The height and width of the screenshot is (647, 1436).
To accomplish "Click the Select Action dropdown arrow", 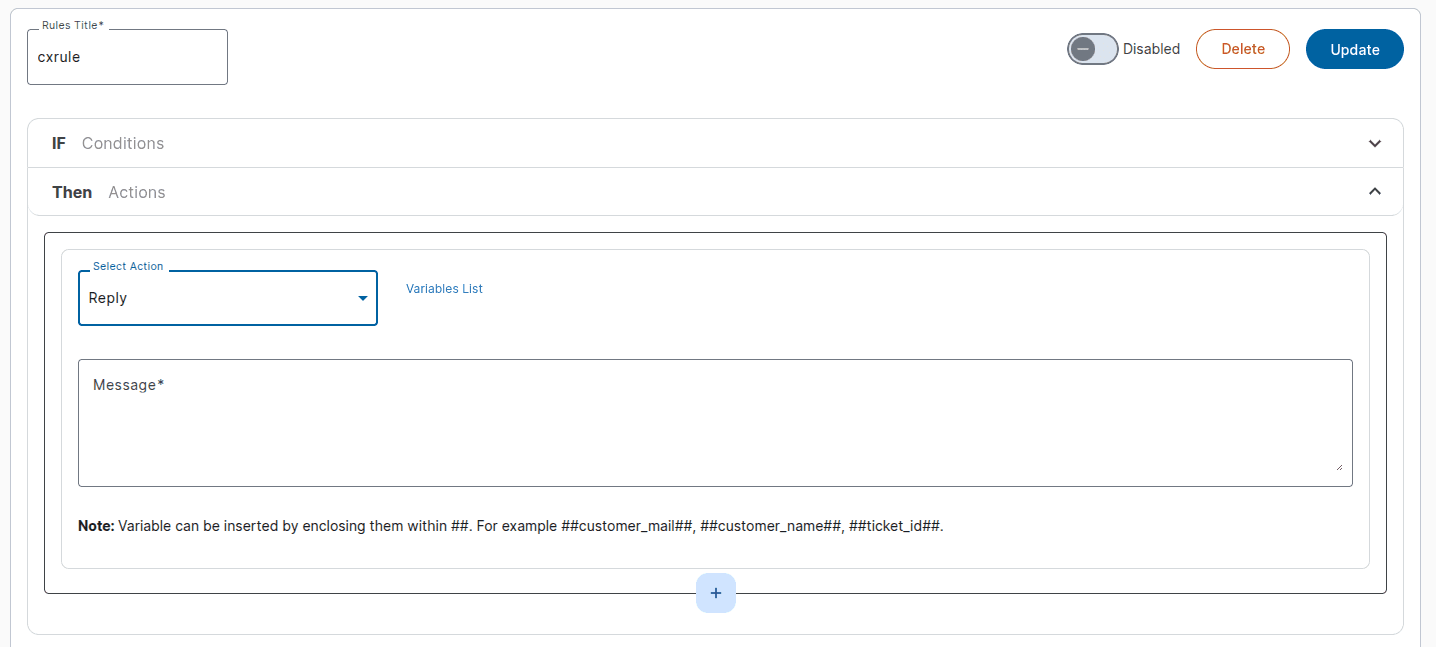I will (x=363, y=298).
